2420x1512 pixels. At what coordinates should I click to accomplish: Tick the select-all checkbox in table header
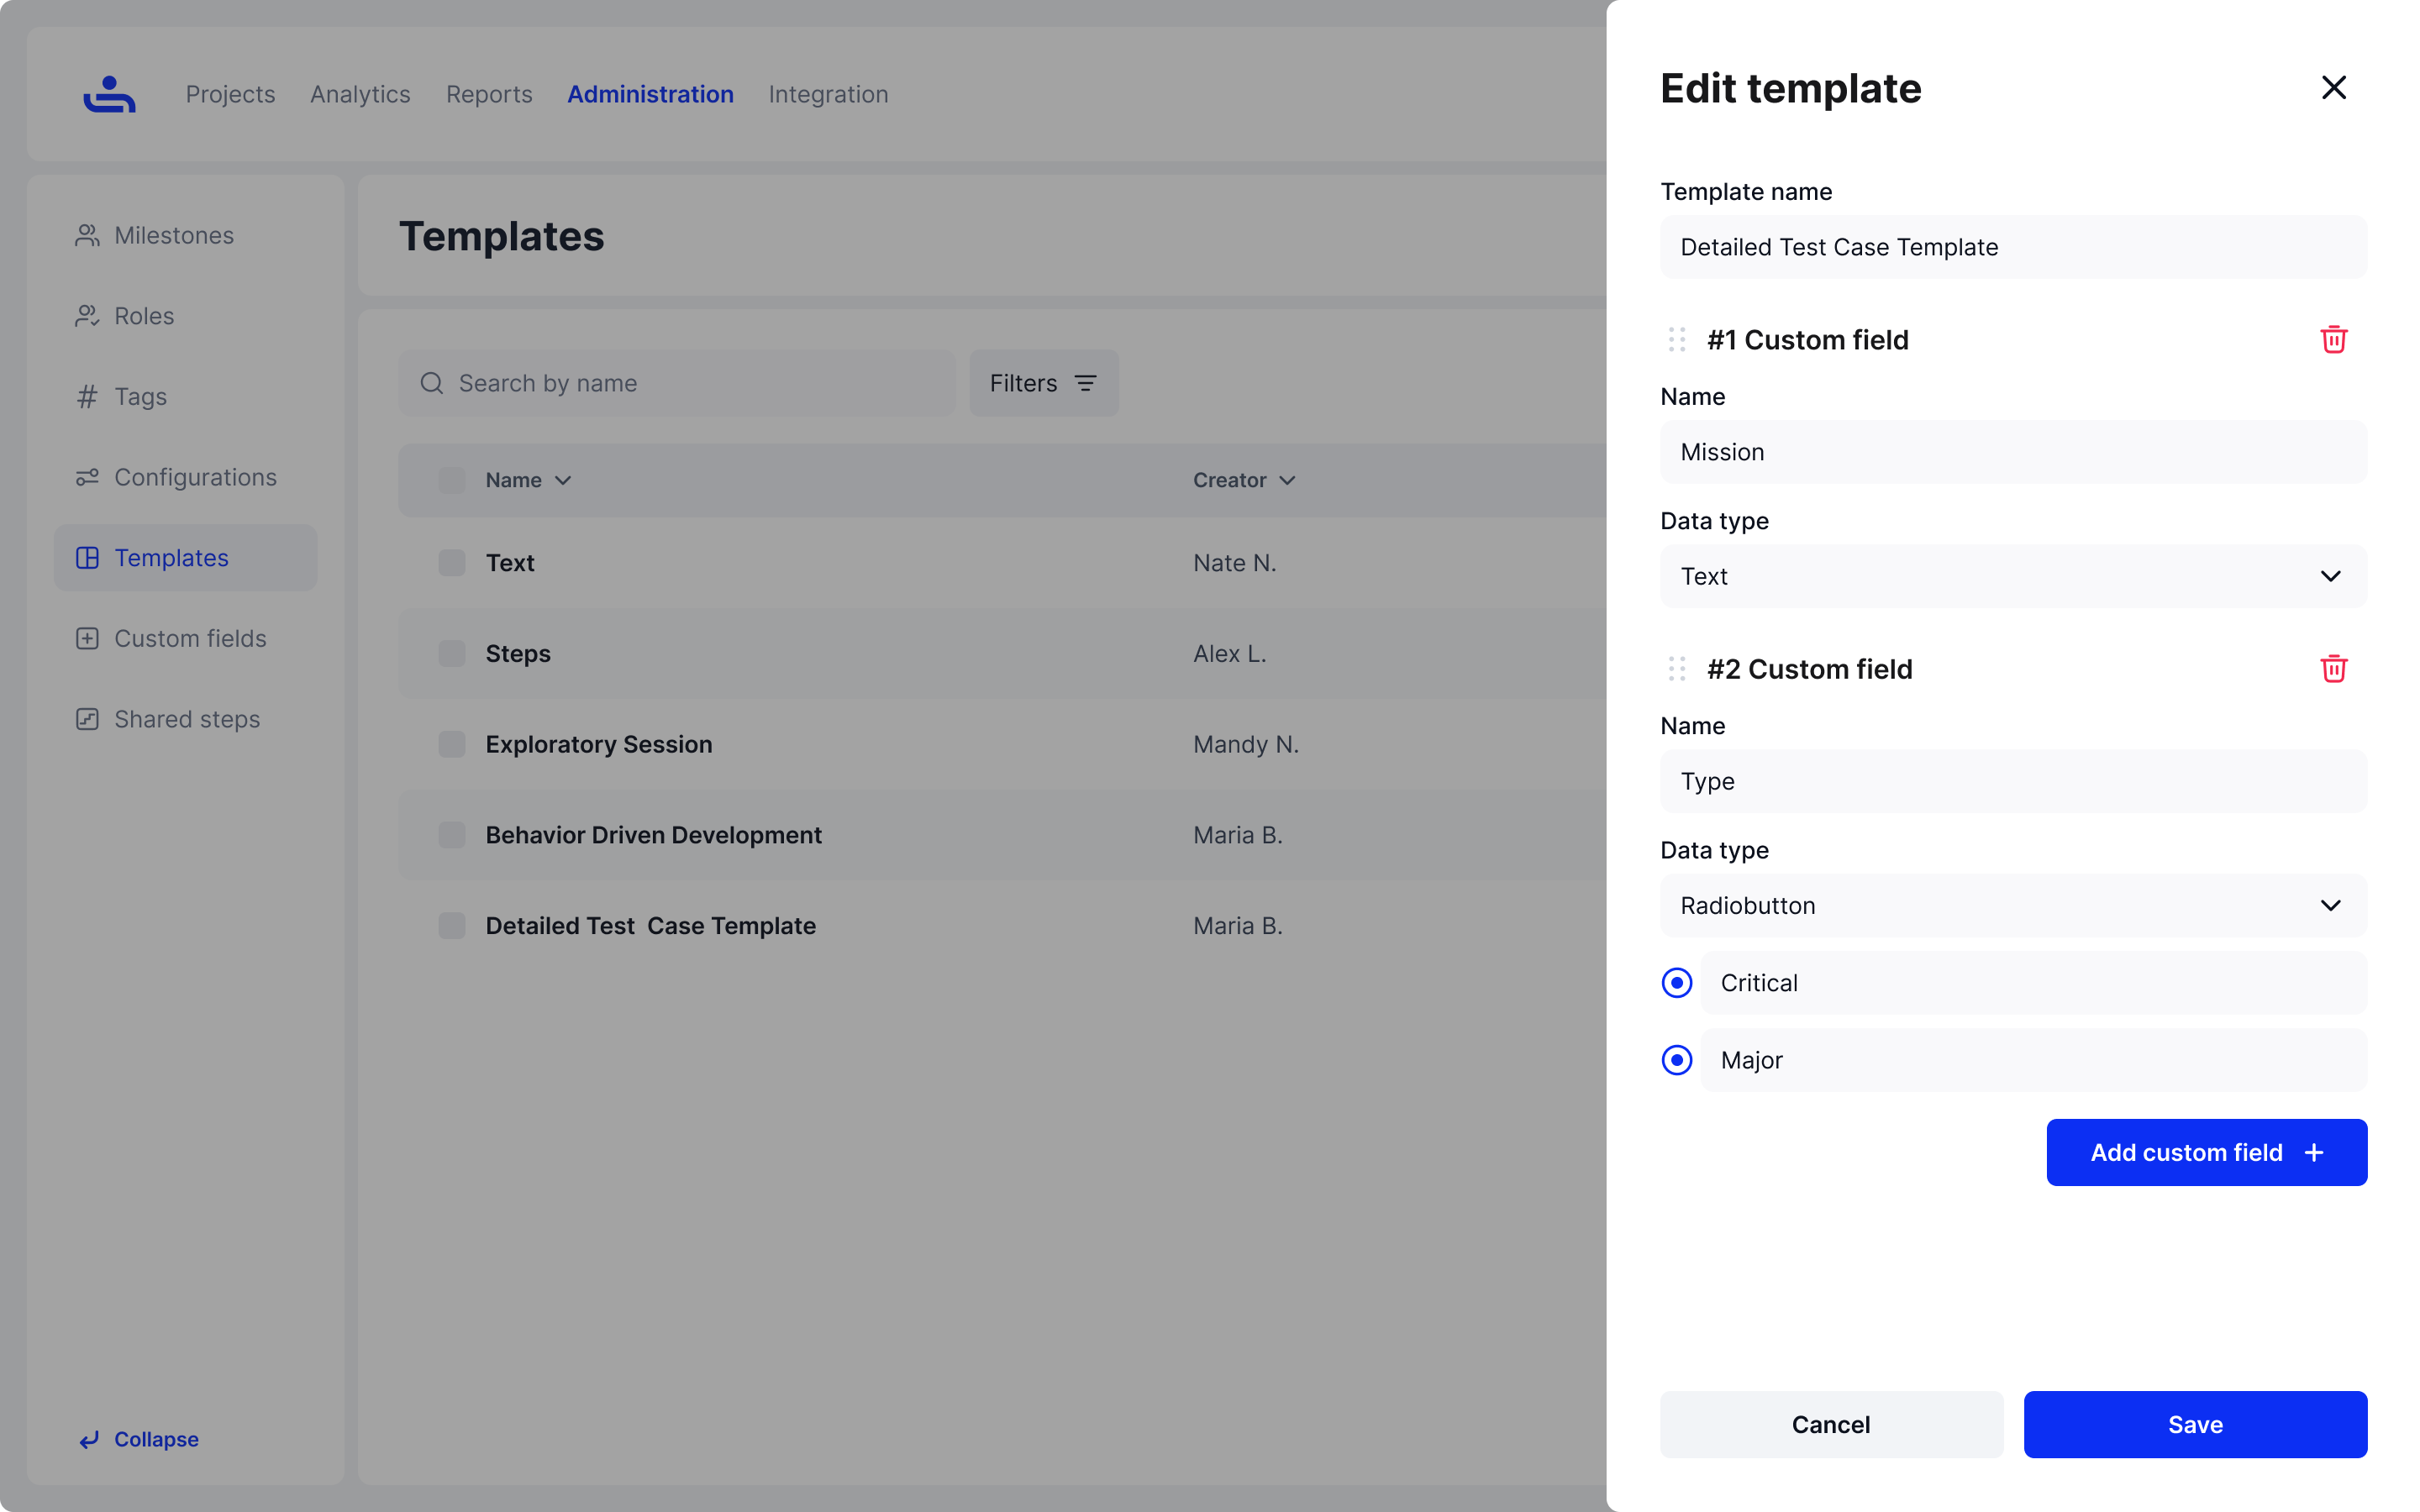[x=452, y=480]
